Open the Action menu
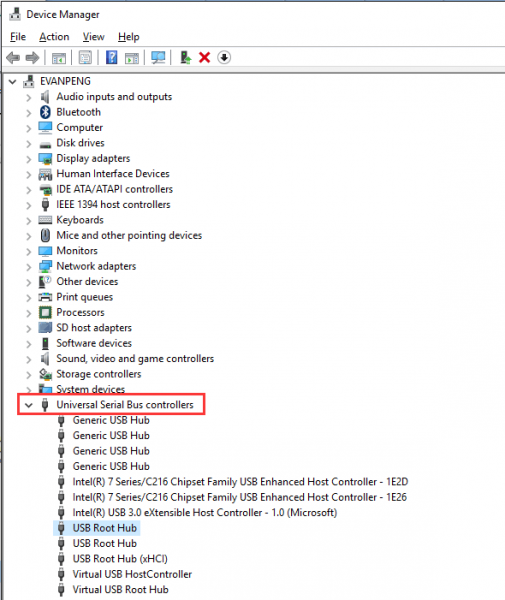The width and height of the screenshot is (505, 600). (x=54, y=37)
